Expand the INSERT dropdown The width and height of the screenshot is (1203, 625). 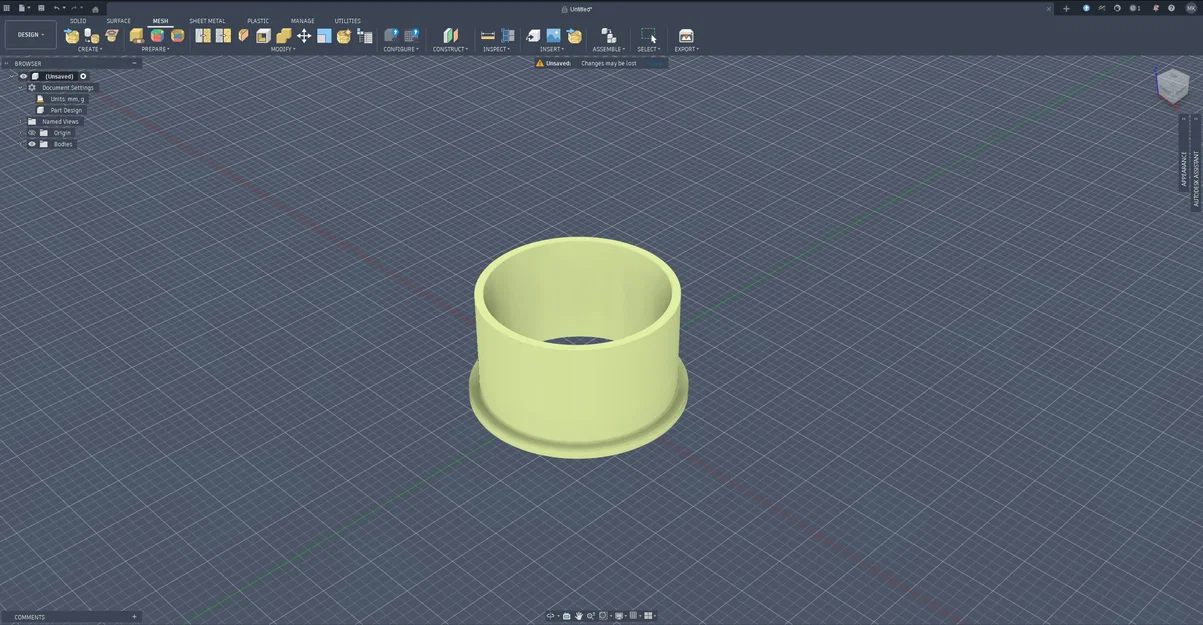(x=552, y=49)
